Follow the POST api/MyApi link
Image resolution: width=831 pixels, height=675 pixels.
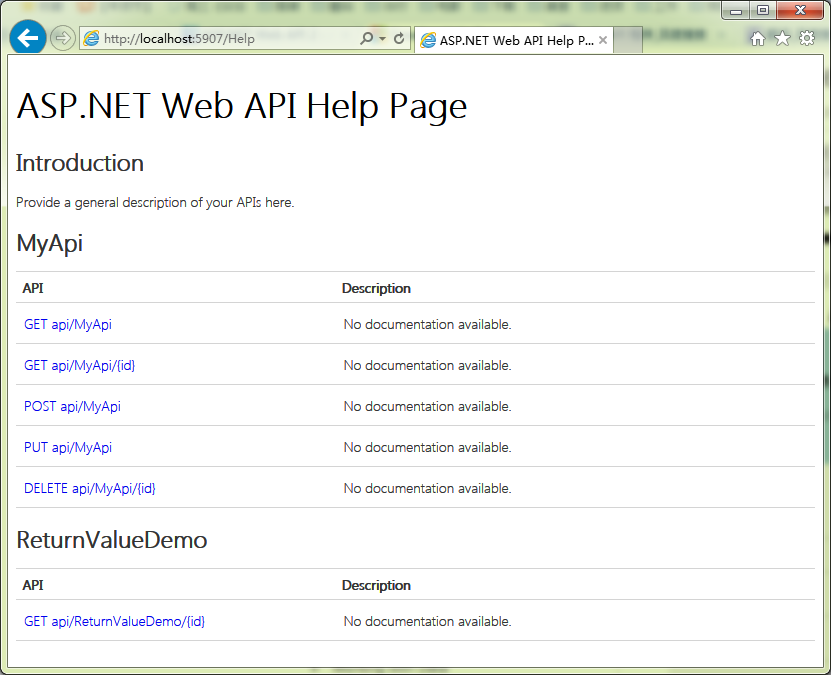[72, 406]
